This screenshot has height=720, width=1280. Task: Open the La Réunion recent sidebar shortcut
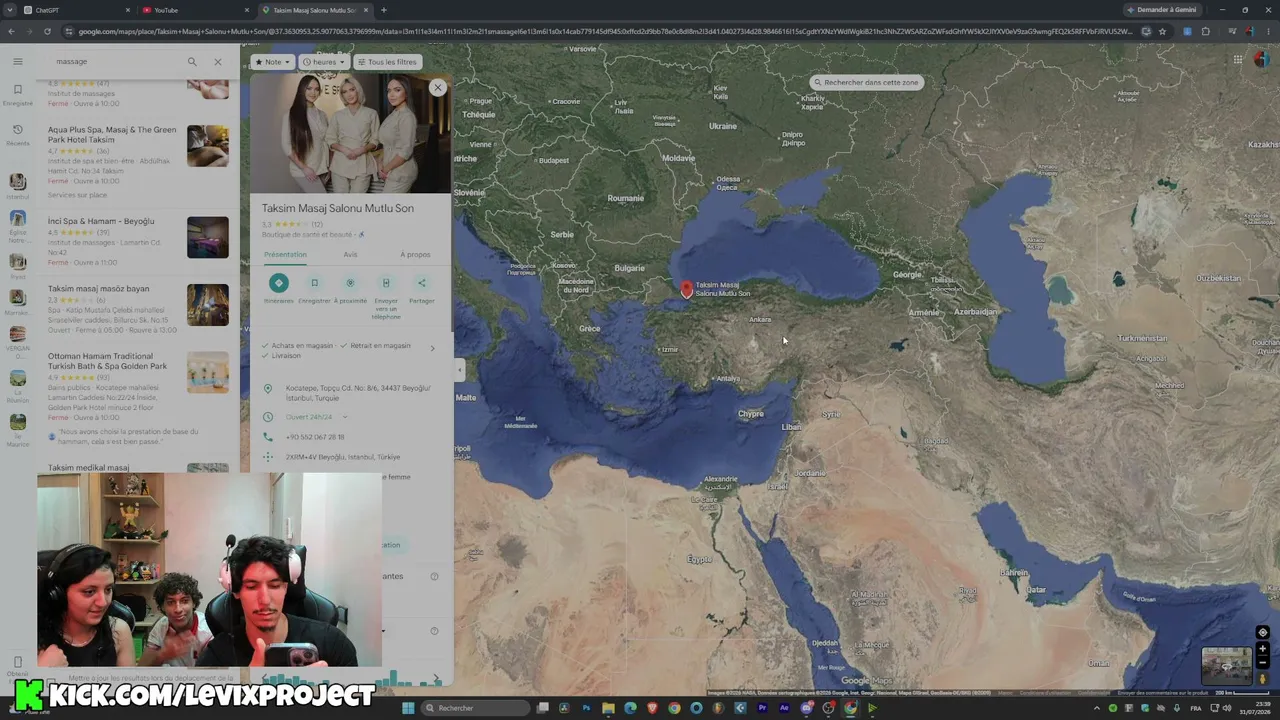17,385
